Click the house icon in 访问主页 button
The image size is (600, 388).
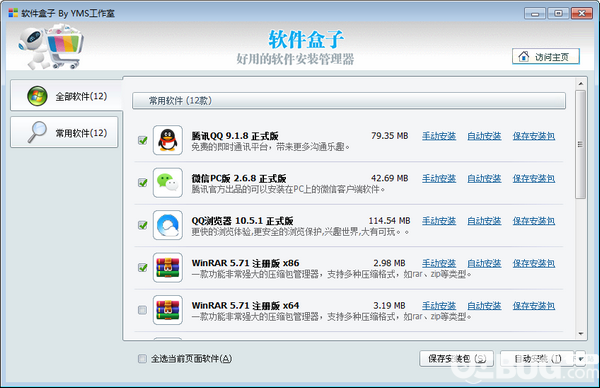pyautogui.click(x=523, y=57)
